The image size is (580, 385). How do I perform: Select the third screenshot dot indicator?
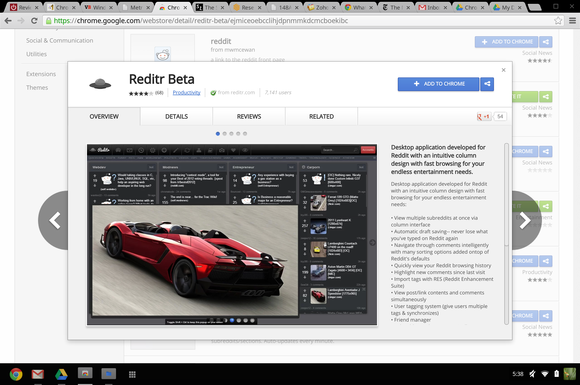pos(231,134)
